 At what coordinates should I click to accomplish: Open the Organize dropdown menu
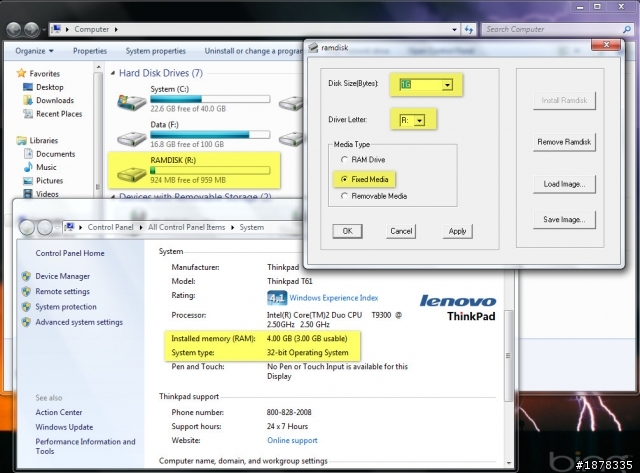coord(34,51)
